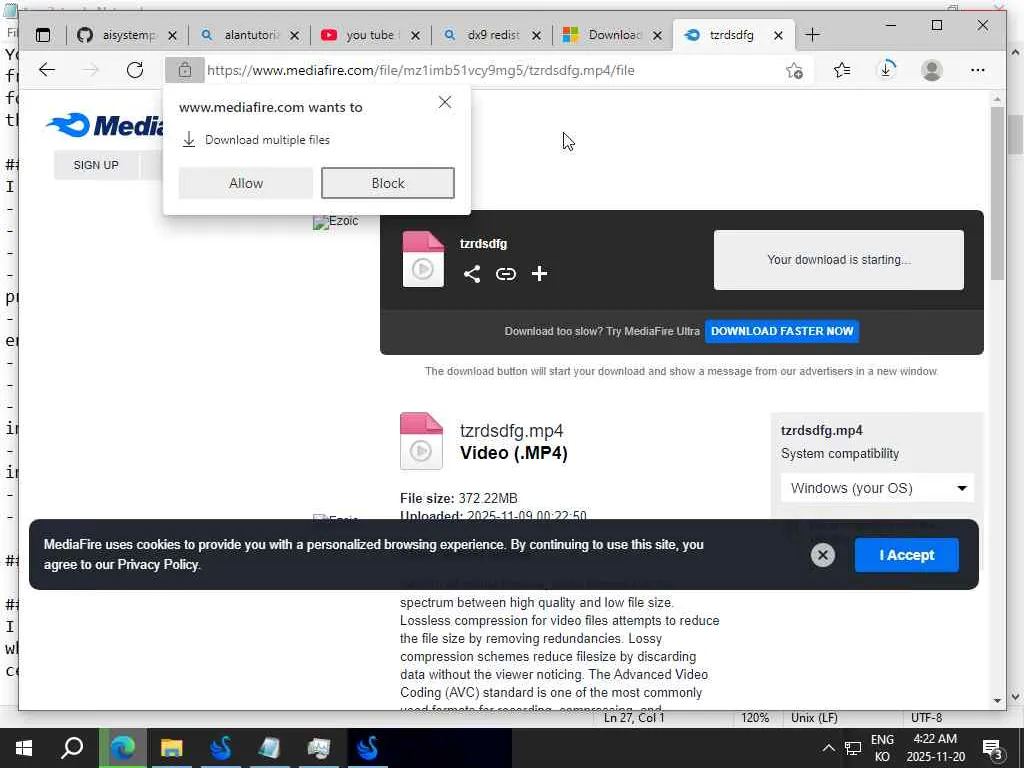Click the taskbar clock 4:22 AM
This screenshot has width=1024, height=768.
point(935,739)
